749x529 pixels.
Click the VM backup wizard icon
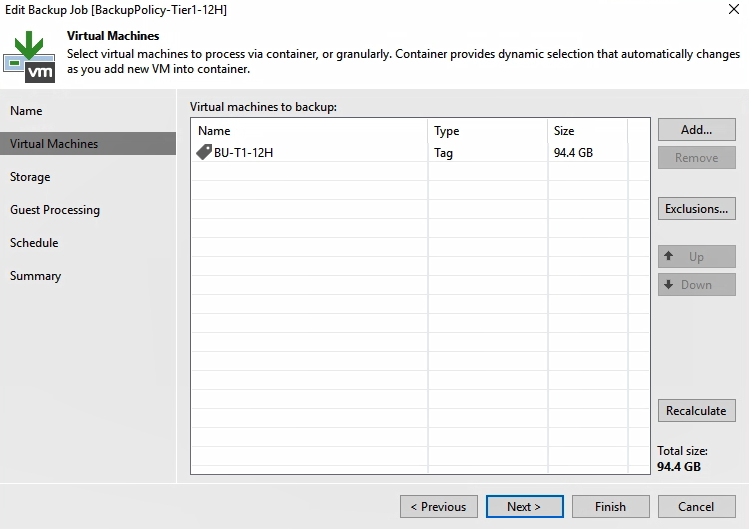point(30,57)
